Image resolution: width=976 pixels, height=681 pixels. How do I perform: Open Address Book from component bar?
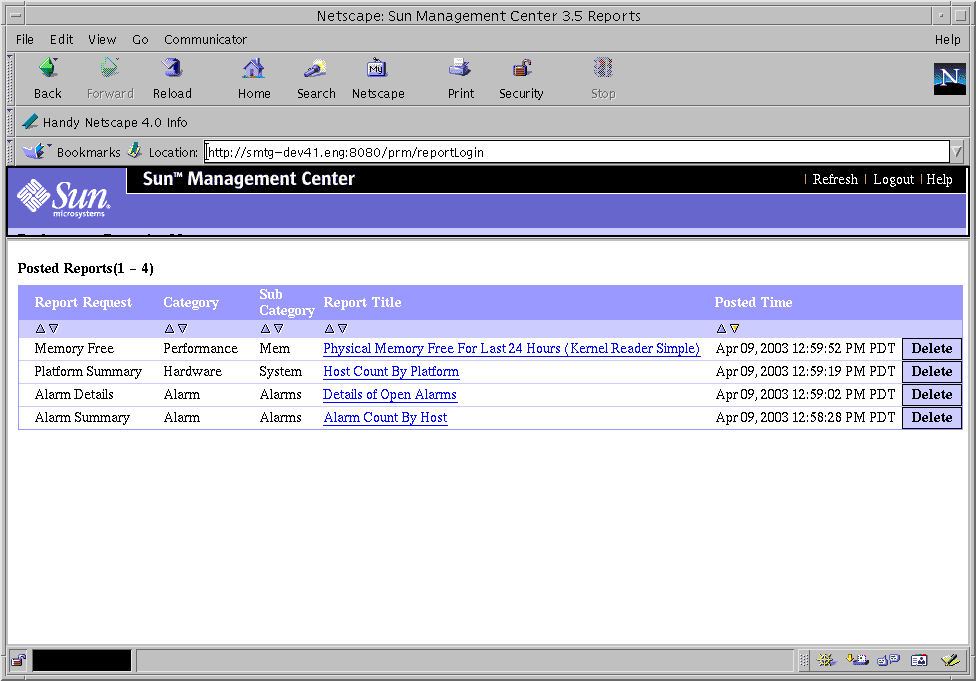click(919, 660)
